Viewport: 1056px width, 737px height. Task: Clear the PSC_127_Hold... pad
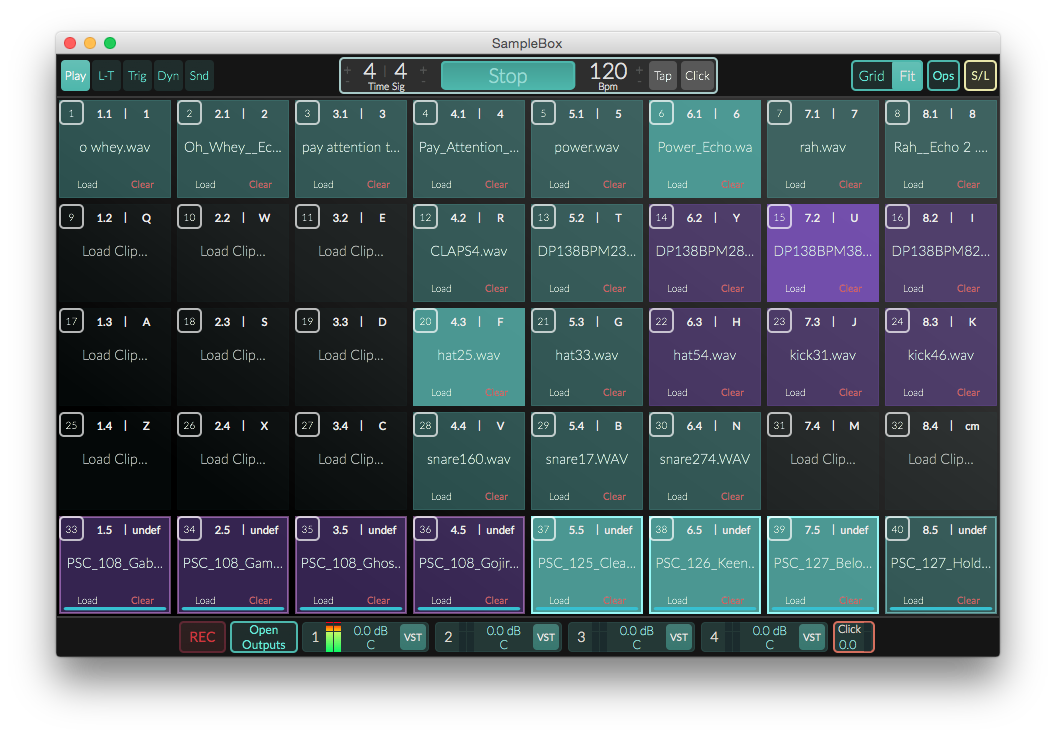pyautogui.click(x=968, y=600)
